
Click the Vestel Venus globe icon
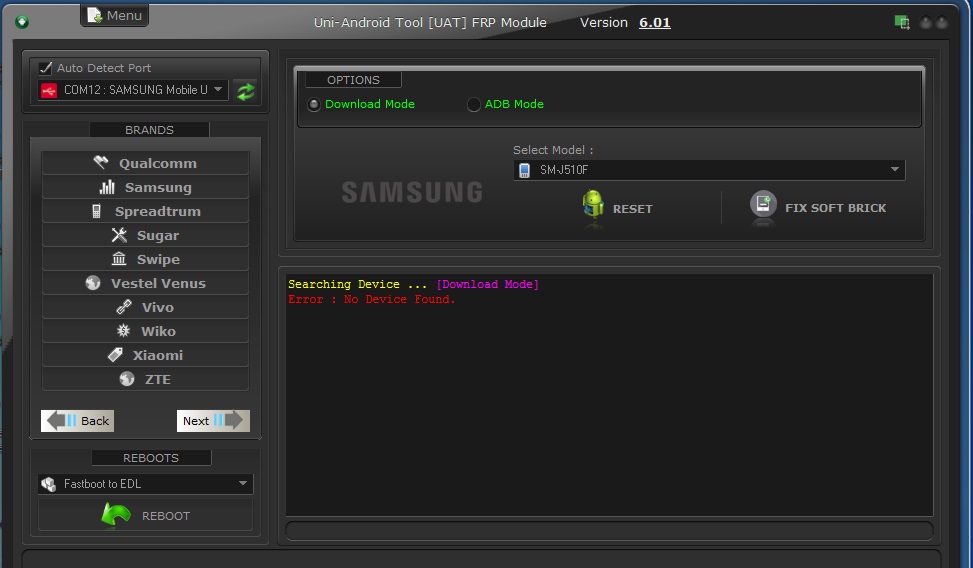pos(93,283)
